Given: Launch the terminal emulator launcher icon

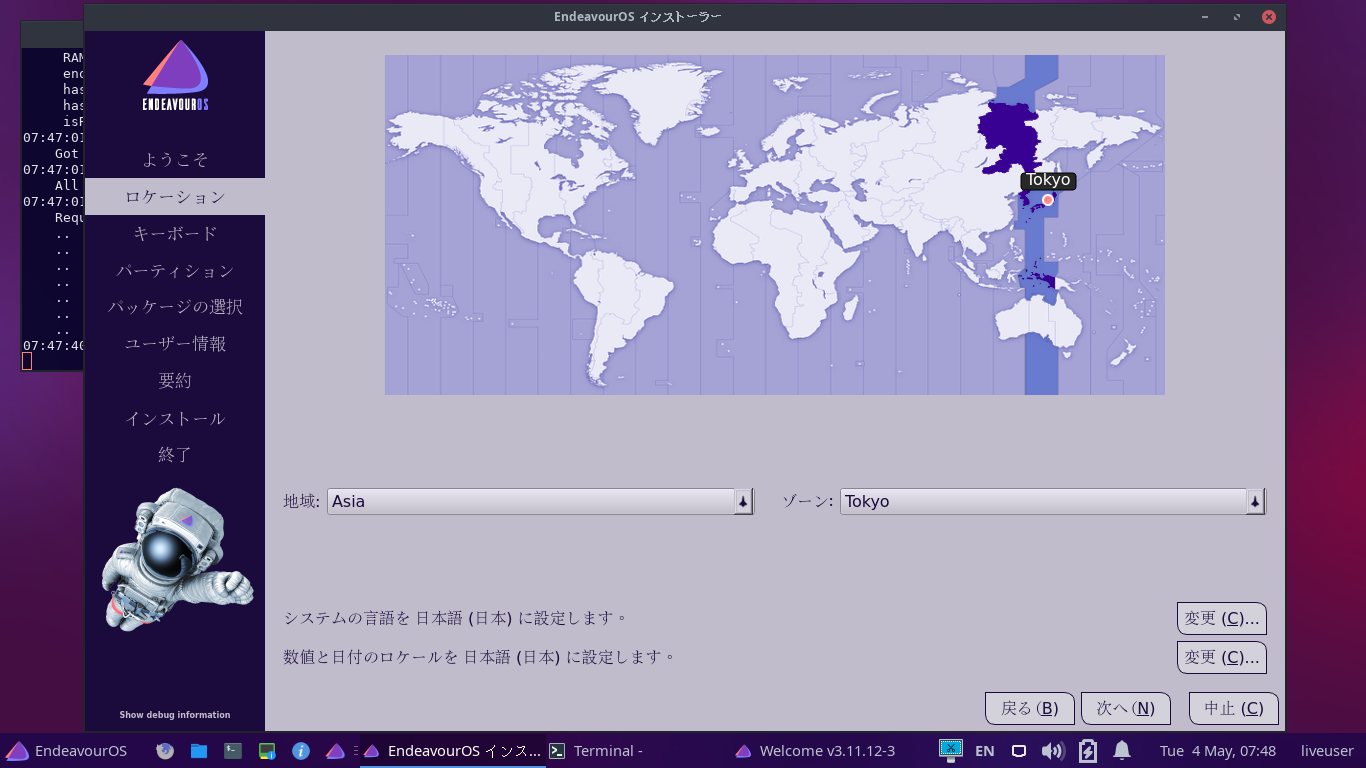Looking at the screenshot, I should (233, 751).
